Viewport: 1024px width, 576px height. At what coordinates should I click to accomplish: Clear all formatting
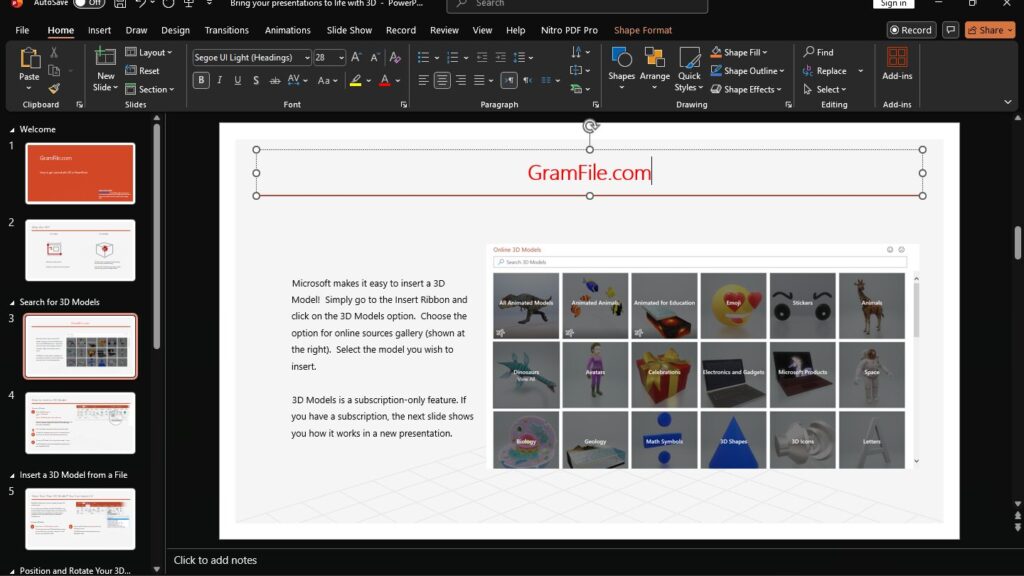(x=395, y=57)
